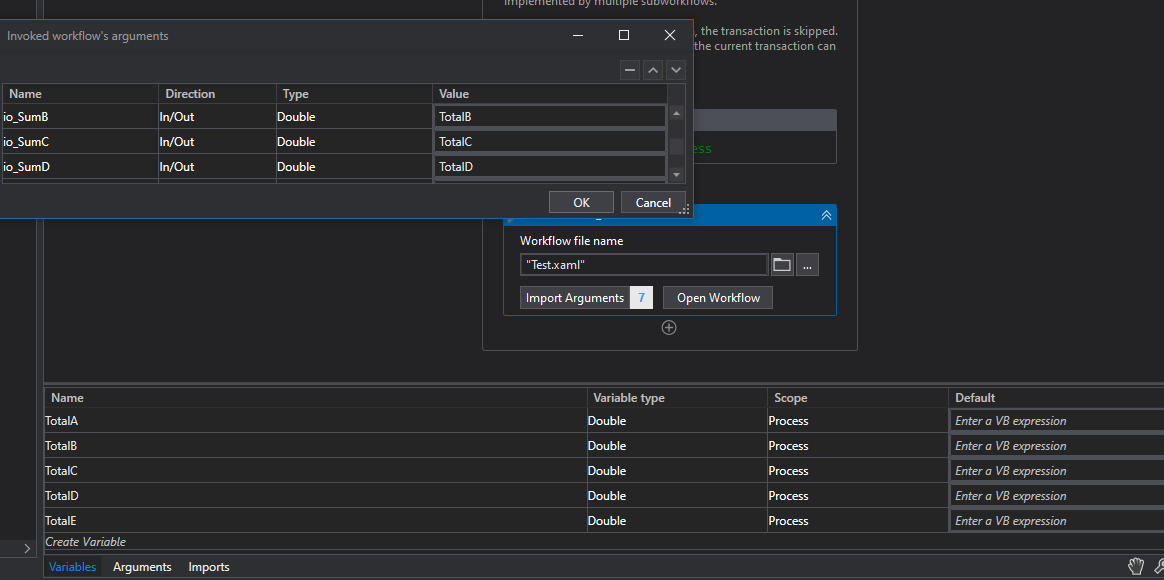The width and height of the screenshot is (1164, 580).
Task: Click the Import Arguments button
Action: coord(575,298)
